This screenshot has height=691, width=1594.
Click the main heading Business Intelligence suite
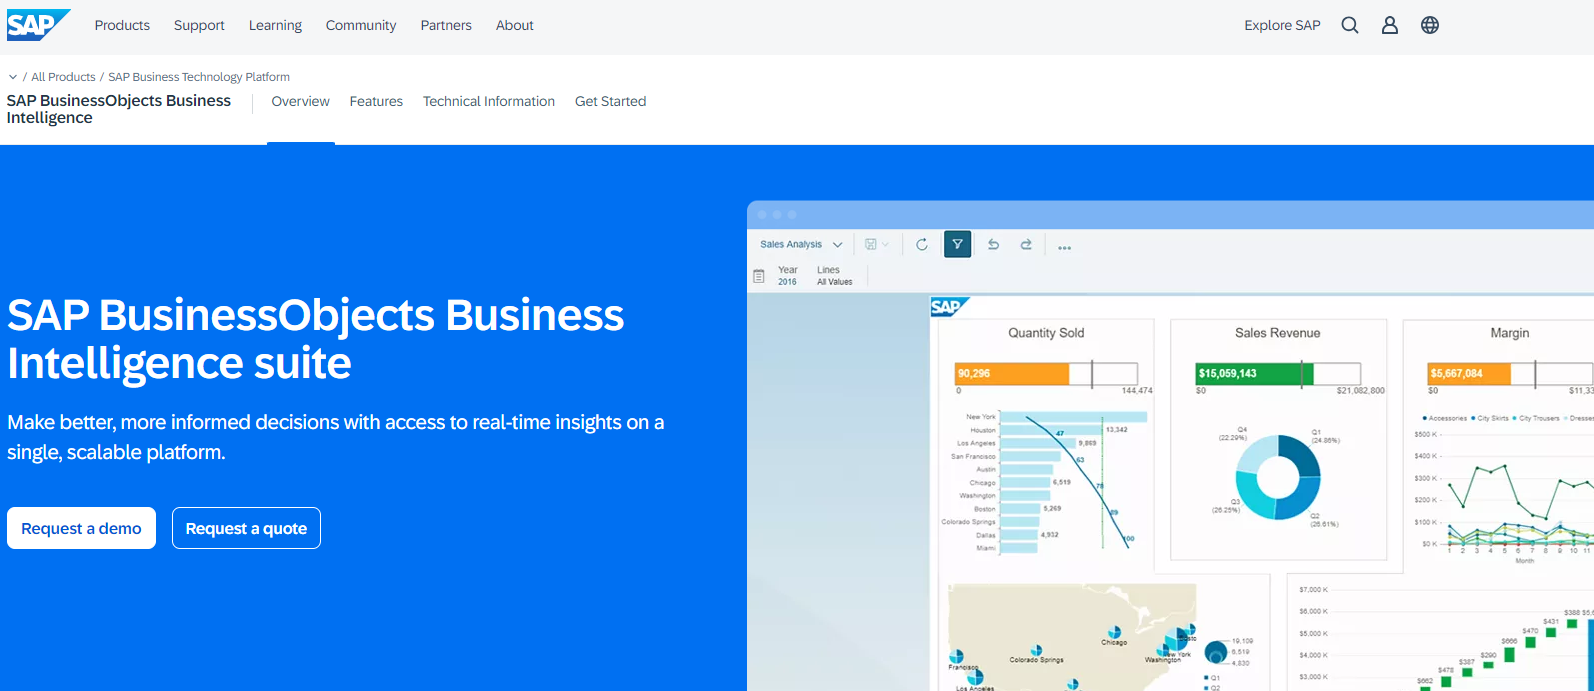click(x=315, y=339)
